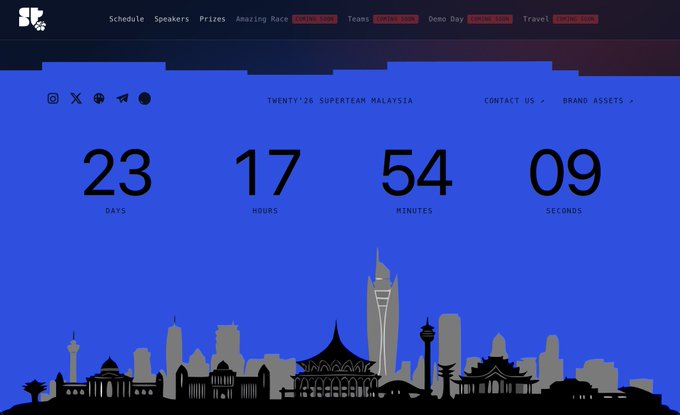Click the DAYS label
This screenshot has width=680, height=415.
[x=116, y=211]
